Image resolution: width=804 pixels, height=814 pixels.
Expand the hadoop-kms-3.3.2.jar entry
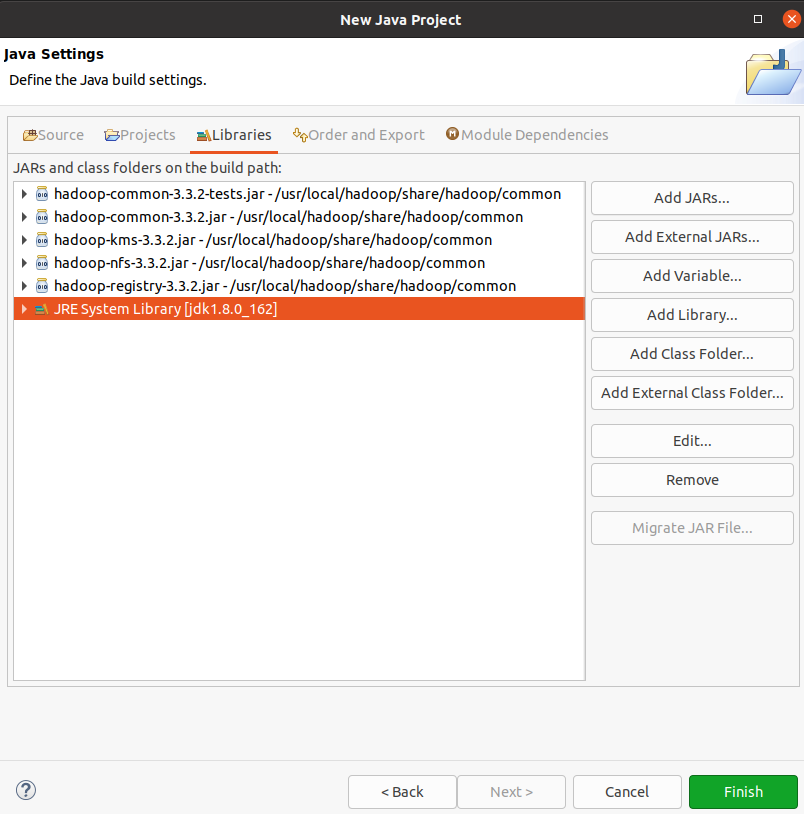[x=22, y=240]
